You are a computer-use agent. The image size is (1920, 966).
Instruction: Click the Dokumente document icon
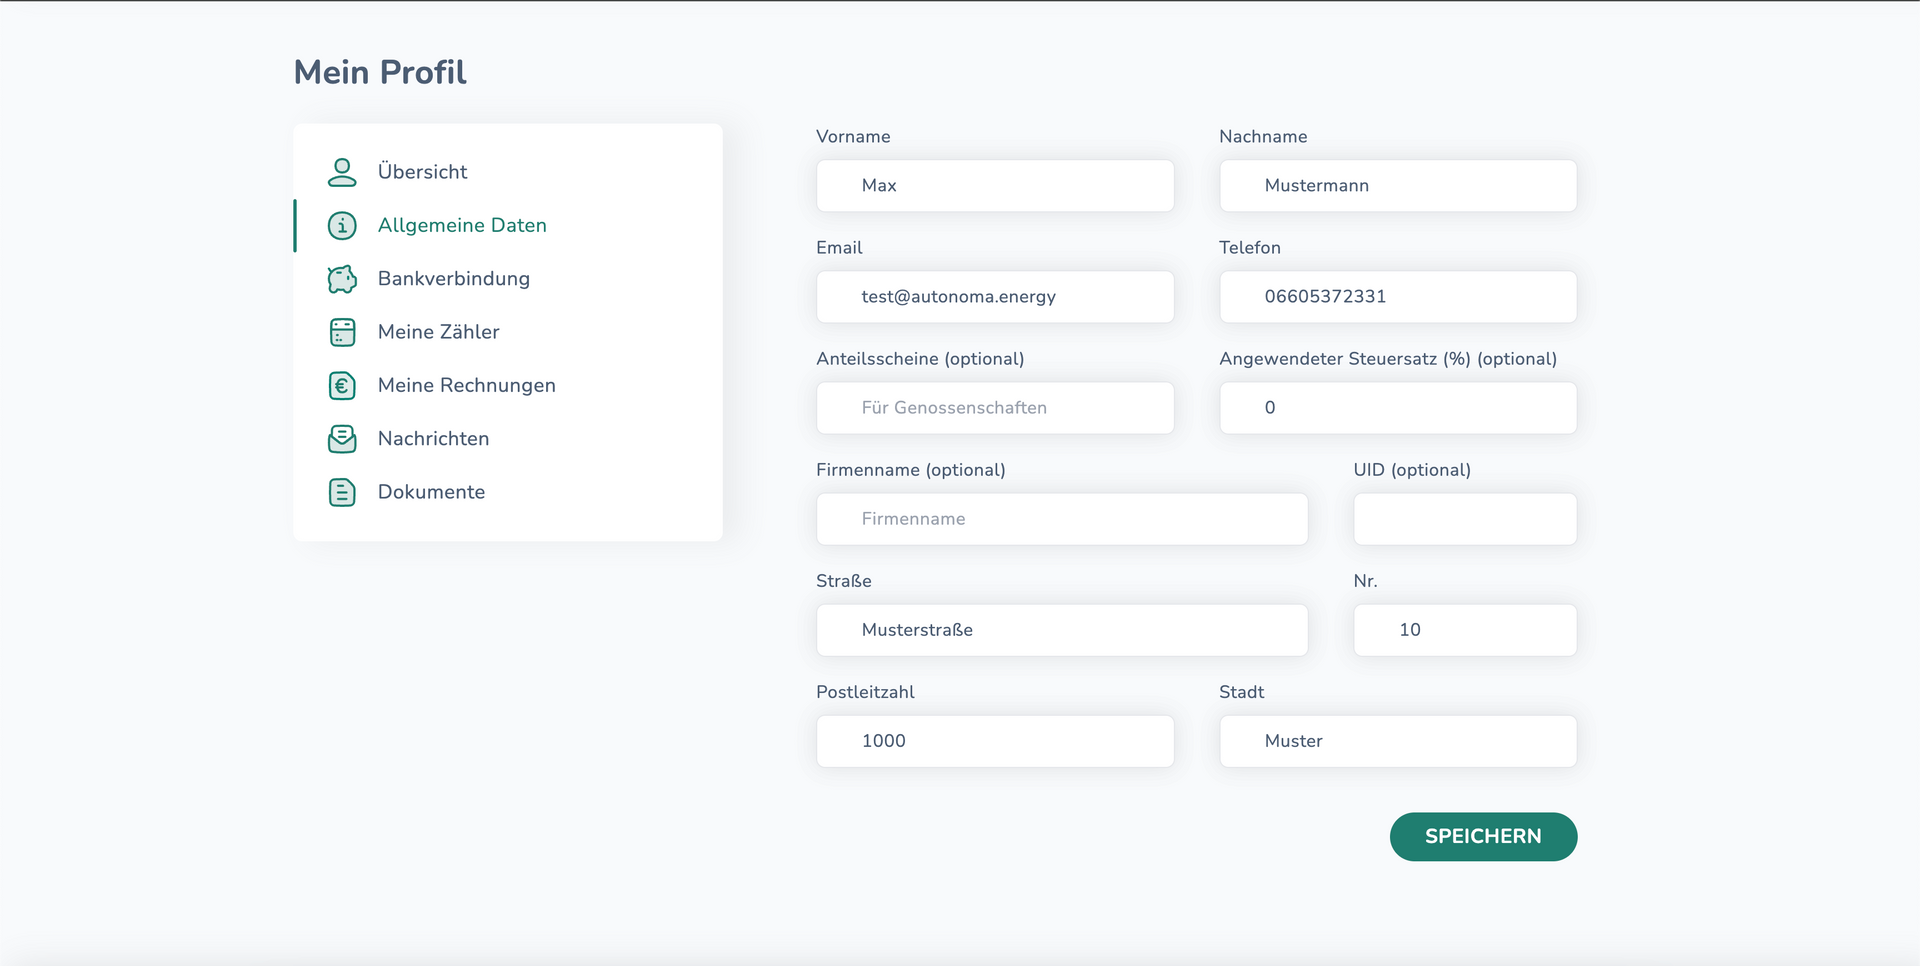(x=342, y=492)
